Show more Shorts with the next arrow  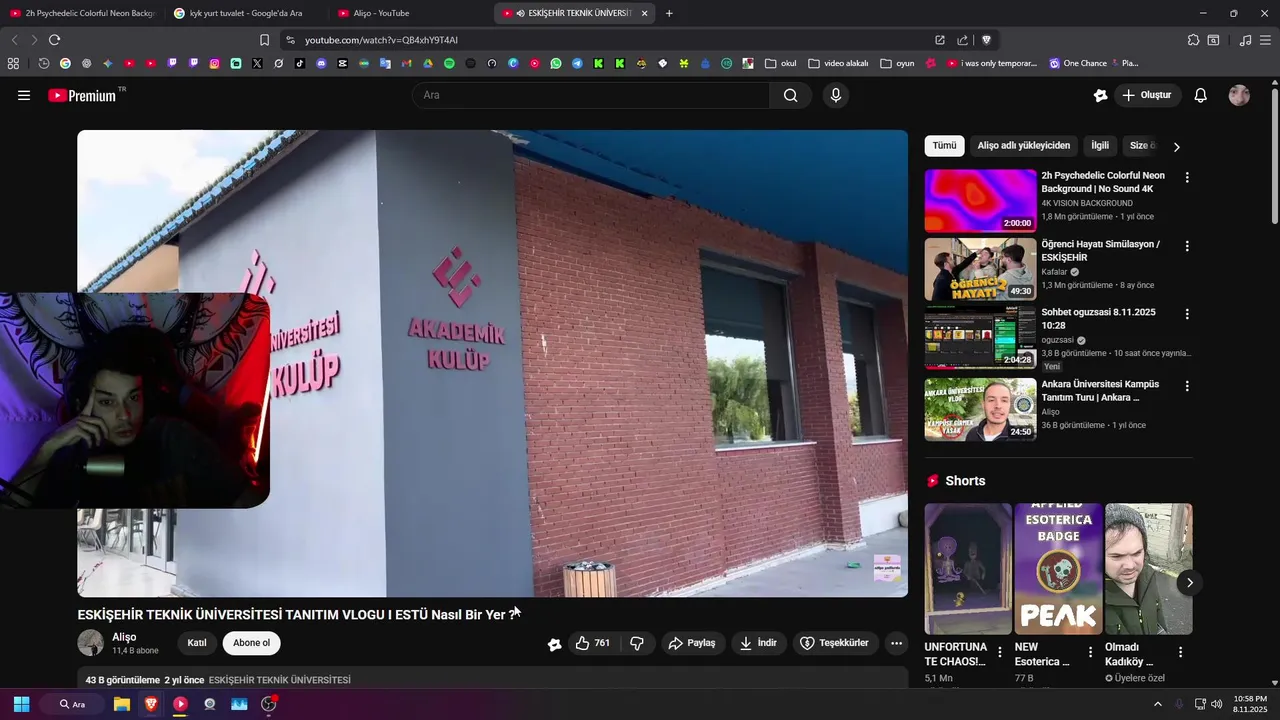(x=1189, y=582)
